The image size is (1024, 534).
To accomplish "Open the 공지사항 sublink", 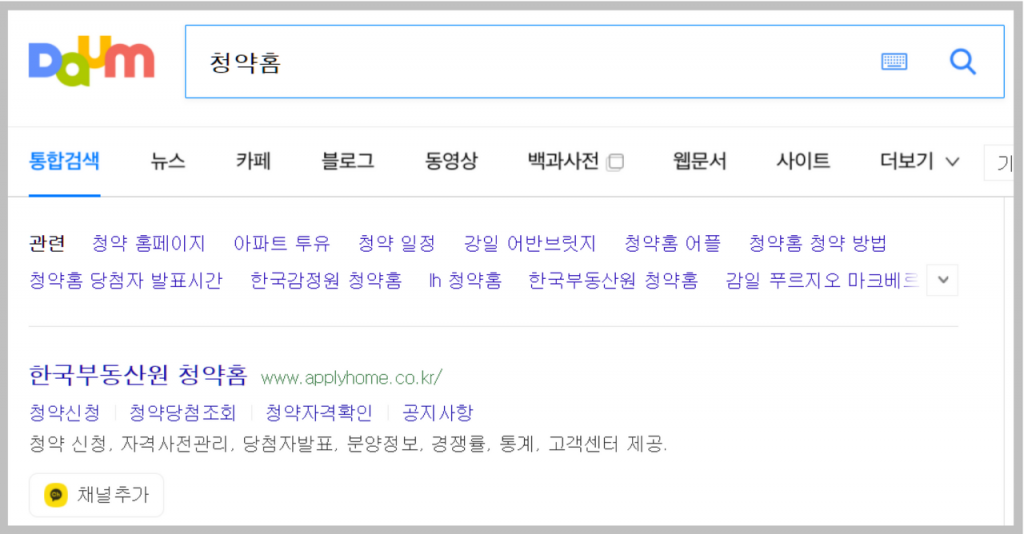I will (437, 413).
